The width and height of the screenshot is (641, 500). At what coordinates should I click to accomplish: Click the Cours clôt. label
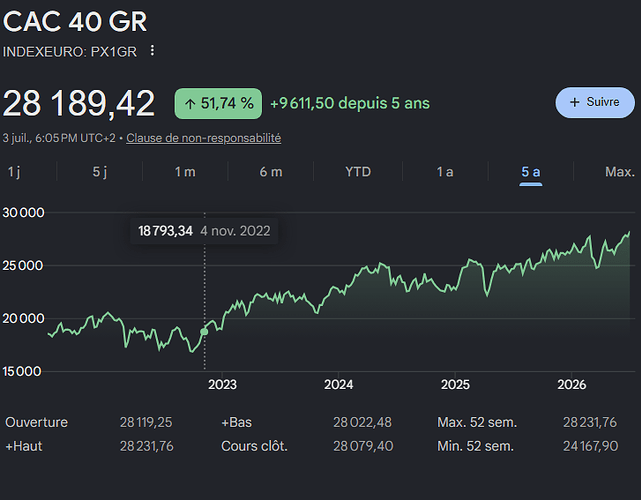click(x=254, y=446)
